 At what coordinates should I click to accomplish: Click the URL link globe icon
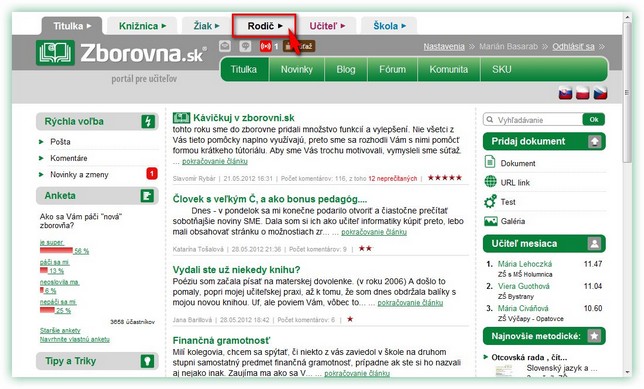[x=490, y=182]
